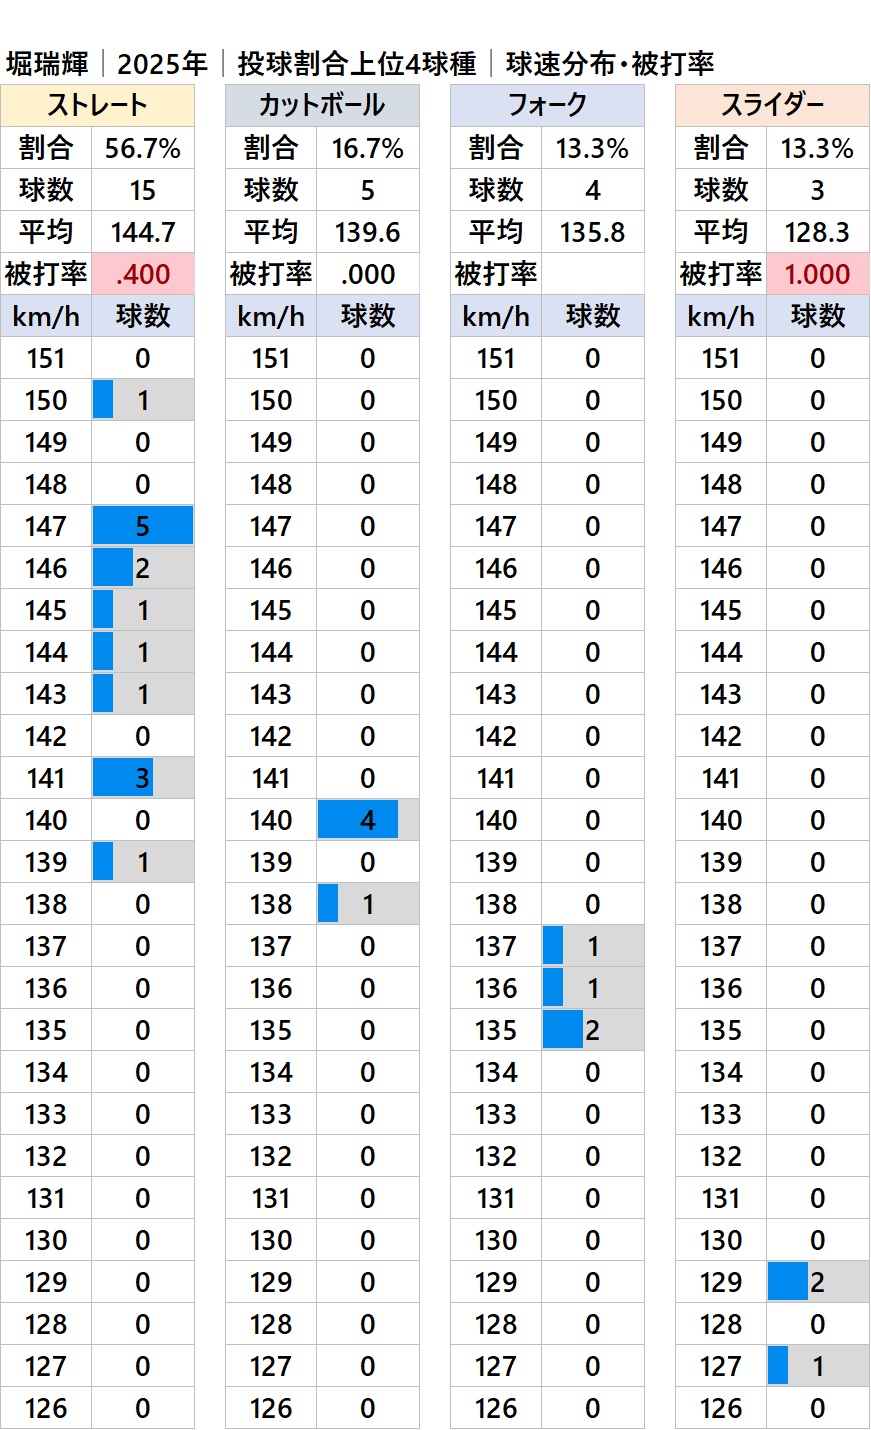The width and height of the screenshot is (871, 1430).
Task: Select the 139.6 平均 cell
Action: point(368,232)
